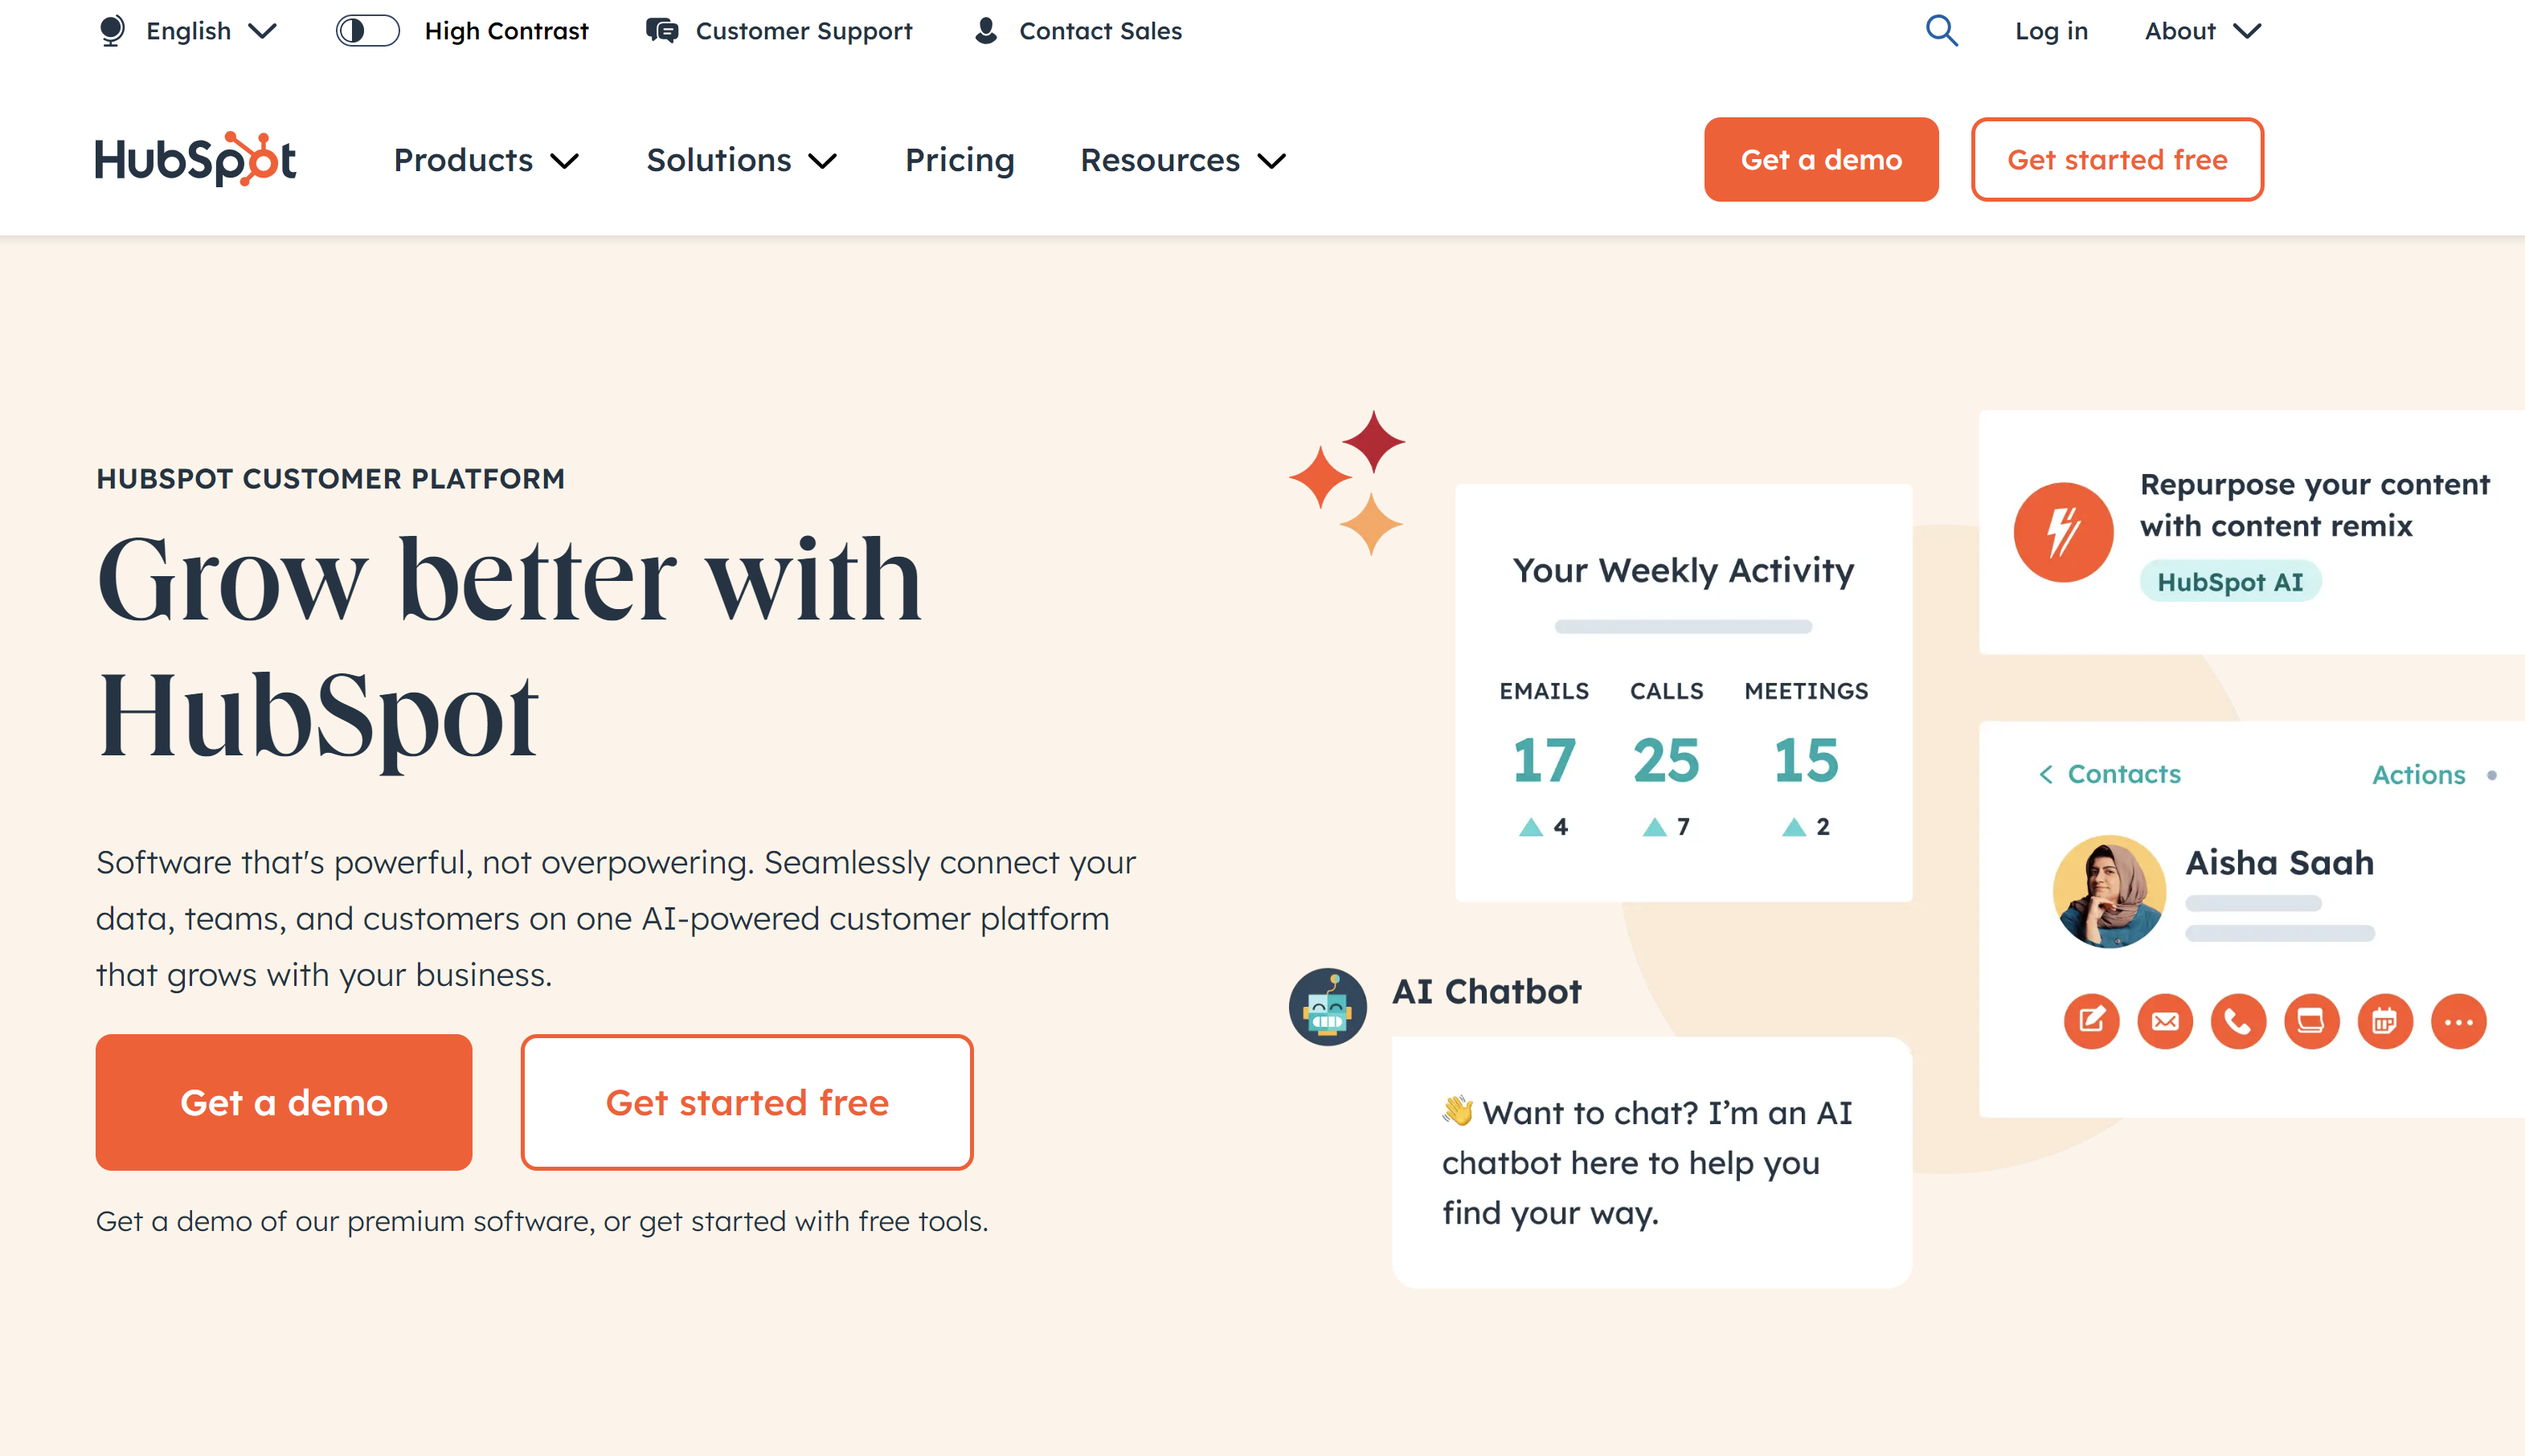The height and width of the screenshot is (1456, 2525).
Task: Toggle the High Contrast switch
Action: pyautogui.click(x=367, y=31)
